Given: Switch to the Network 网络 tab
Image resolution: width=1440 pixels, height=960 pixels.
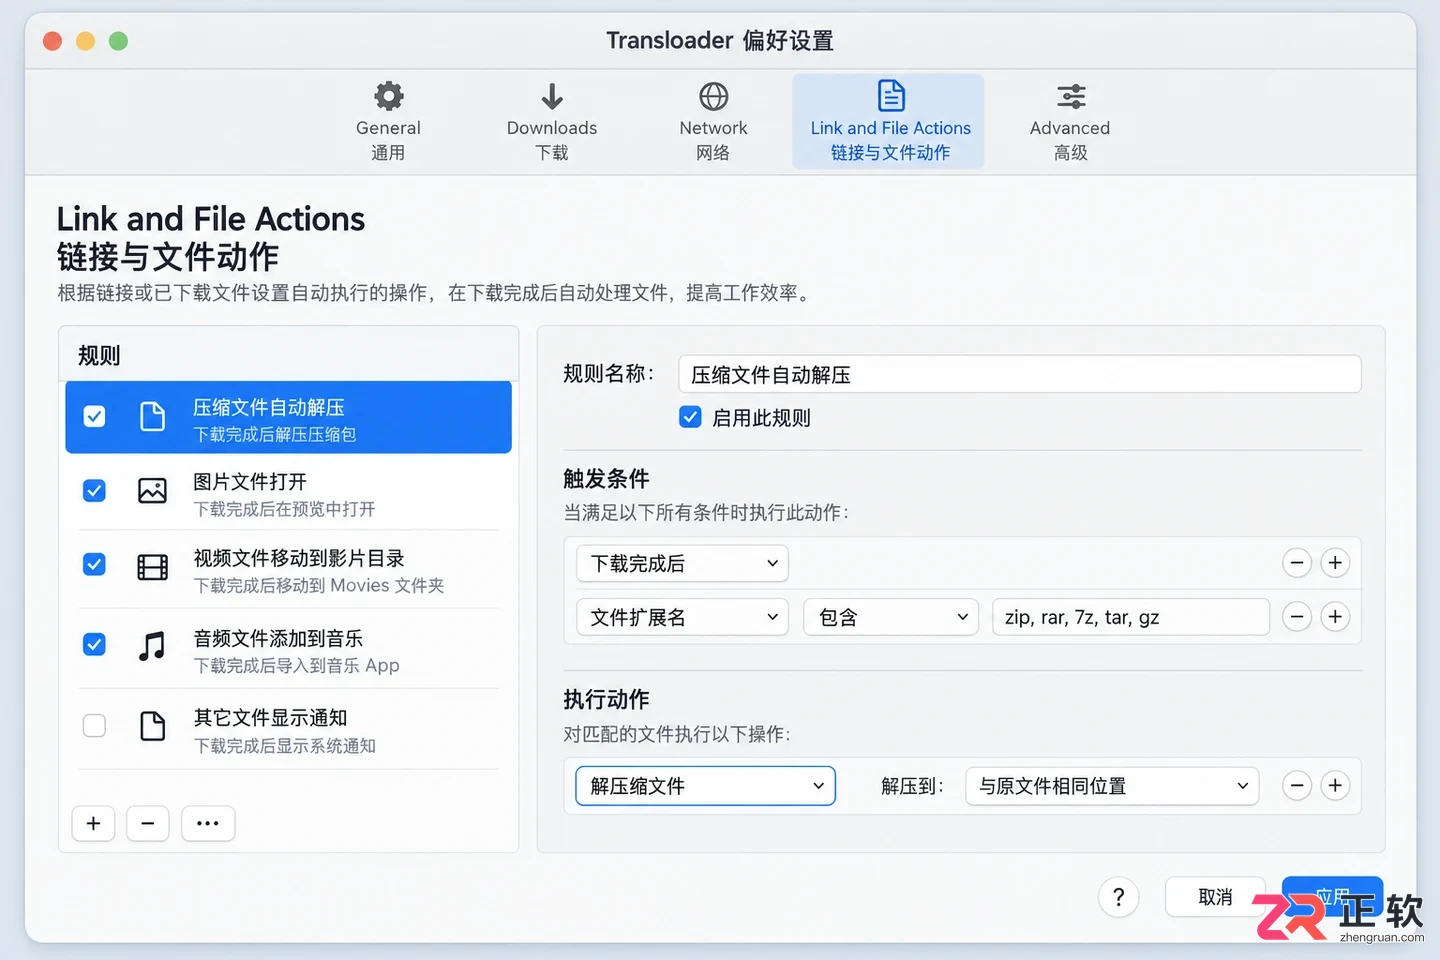Looking at the screenshot, I should [713, 122].
